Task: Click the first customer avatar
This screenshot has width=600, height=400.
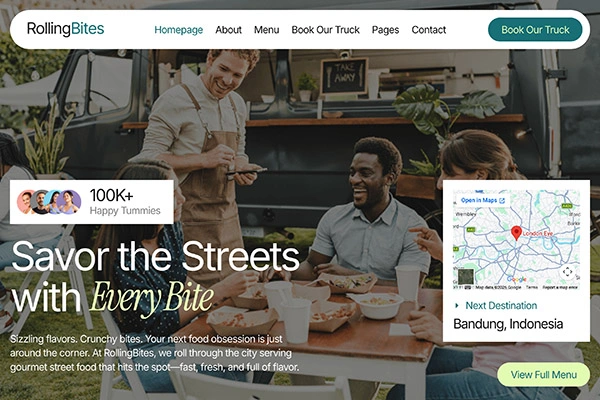Action: click(25, 202)
